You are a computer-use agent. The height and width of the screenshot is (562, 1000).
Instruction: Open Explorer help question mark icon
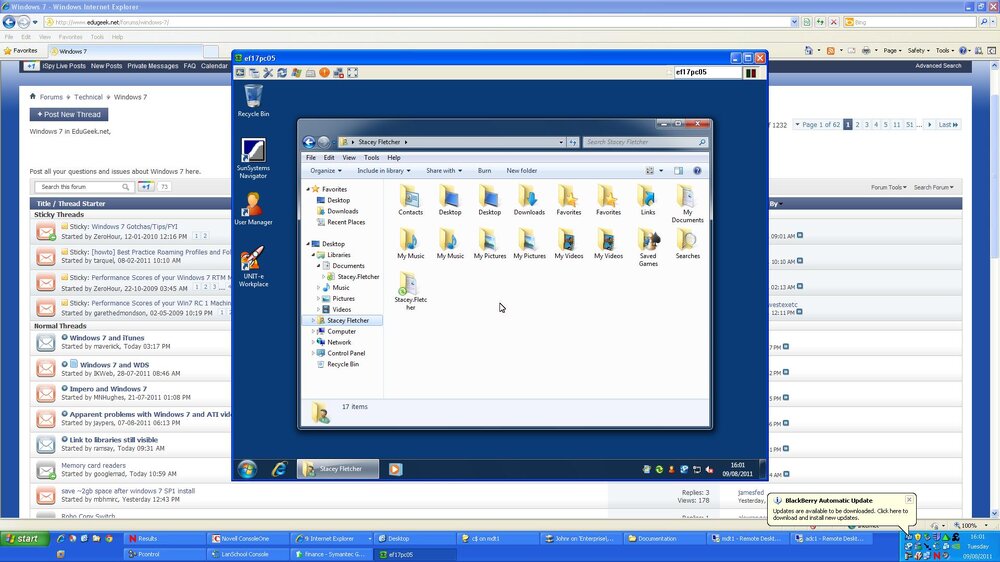click(x=697, y=171)
